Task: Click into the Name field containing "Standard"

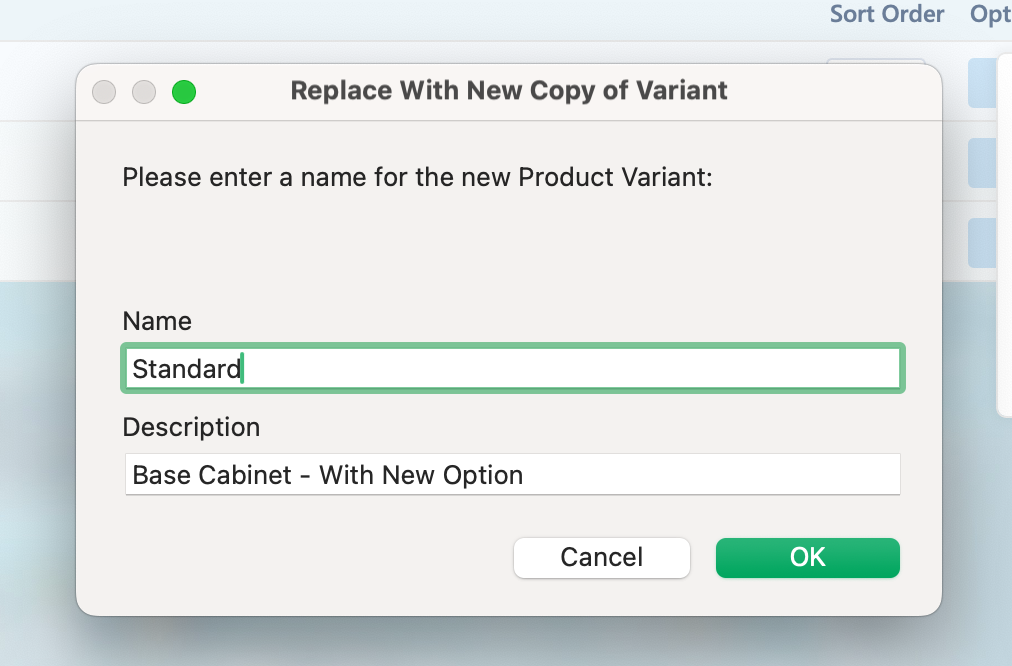Action: [x=513, y=369]
